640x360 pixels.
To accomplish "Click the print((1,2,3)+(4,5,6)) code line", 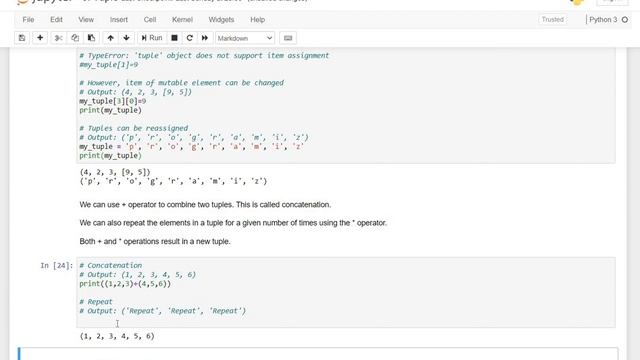I will [125, 284].
